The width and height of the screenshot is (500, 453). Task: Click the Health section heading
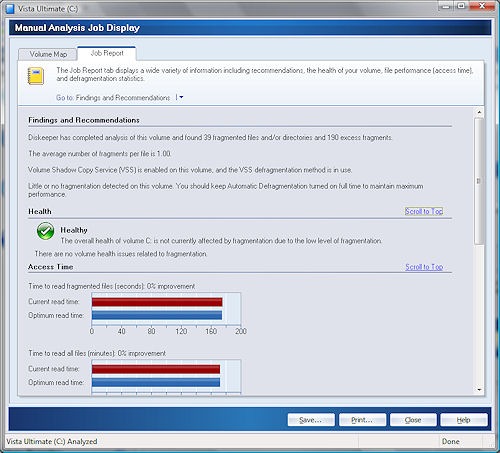coord(40,212)
